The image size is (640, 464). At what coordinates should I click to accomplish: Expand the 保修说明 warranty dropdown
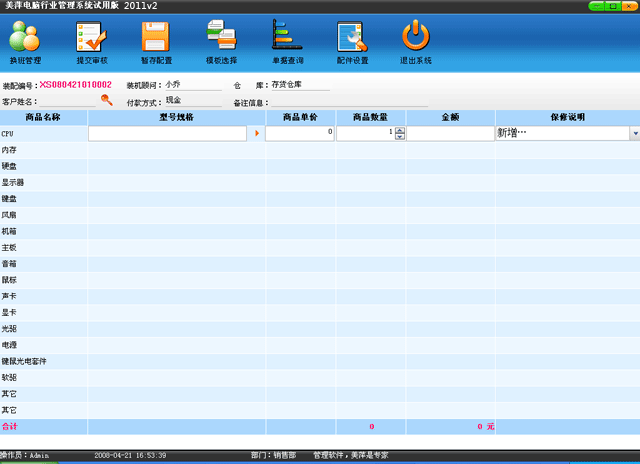coord(634,133)
